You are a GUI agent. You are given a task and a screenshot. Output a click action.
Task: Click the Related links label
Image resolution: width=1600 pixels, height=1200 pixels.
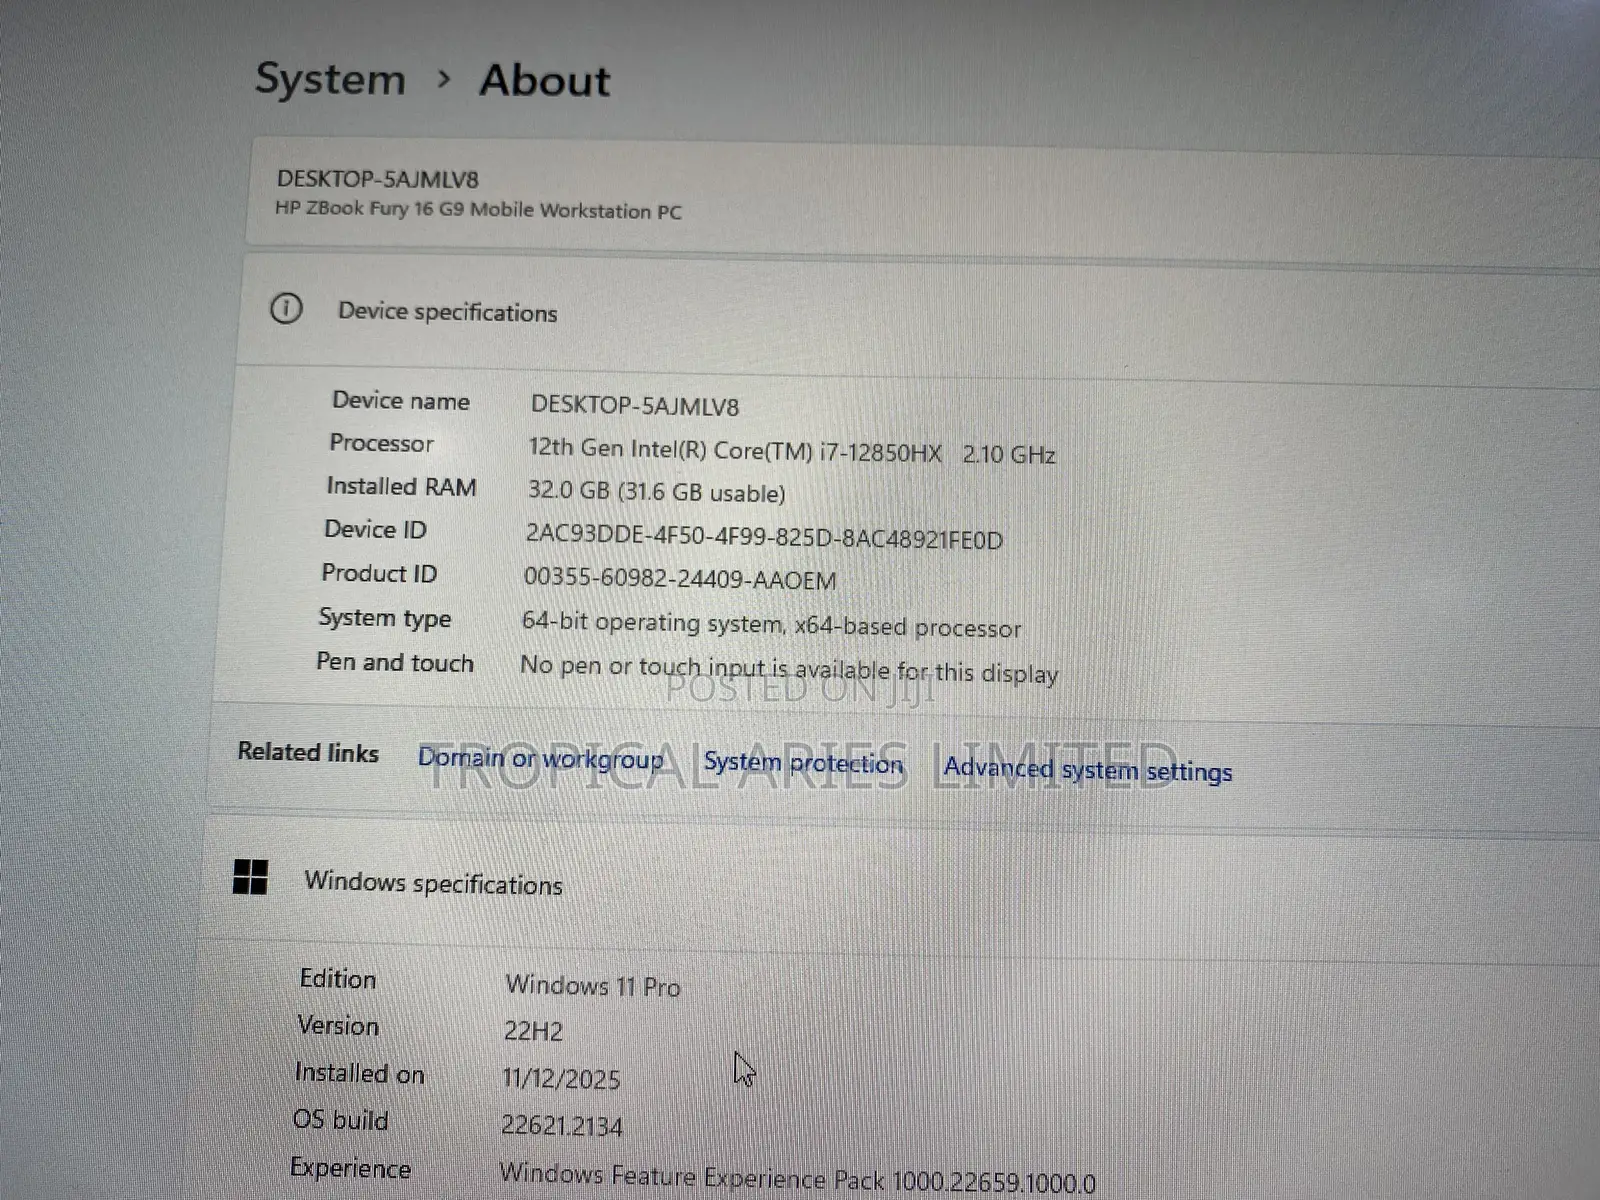(x=308, y=752)
